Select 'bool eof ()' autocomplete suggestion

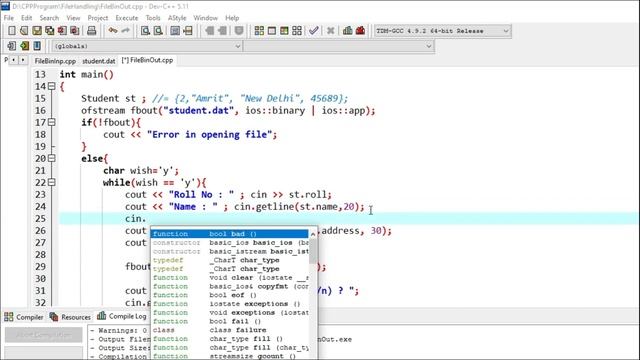coord(230,295)
